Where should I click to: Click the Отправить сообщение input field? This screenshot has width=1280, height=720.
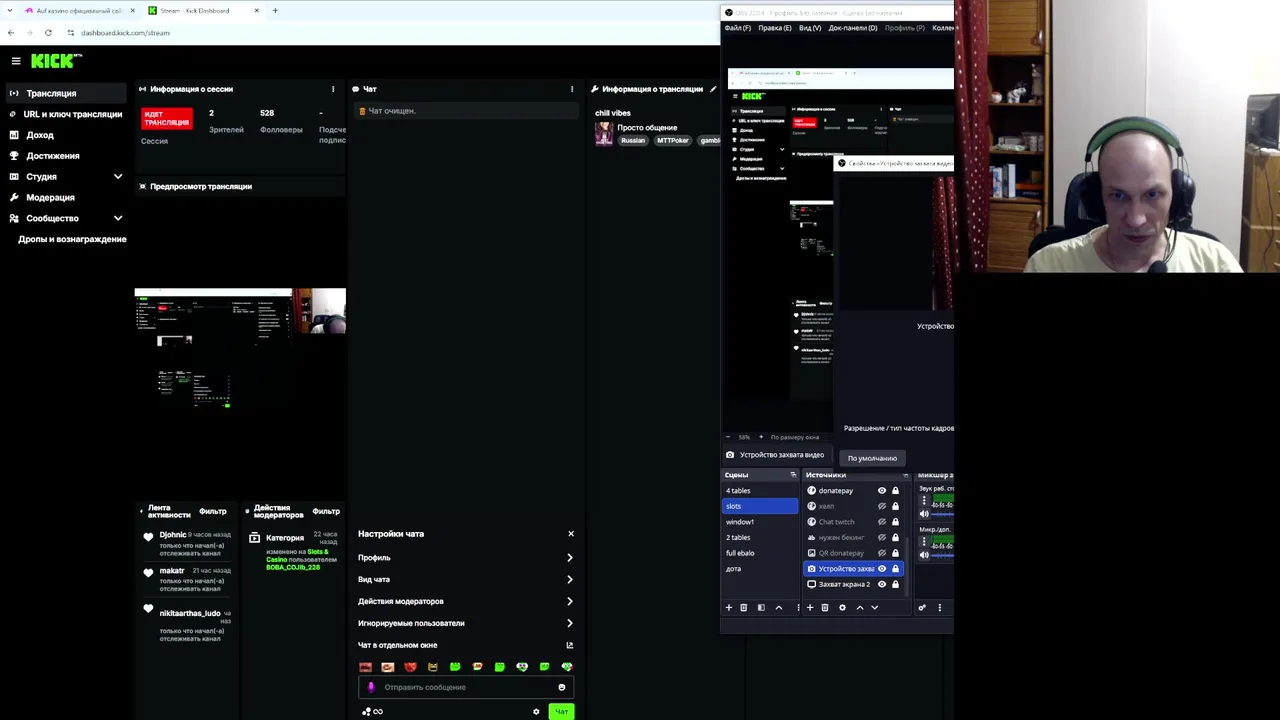click(466, 687)
